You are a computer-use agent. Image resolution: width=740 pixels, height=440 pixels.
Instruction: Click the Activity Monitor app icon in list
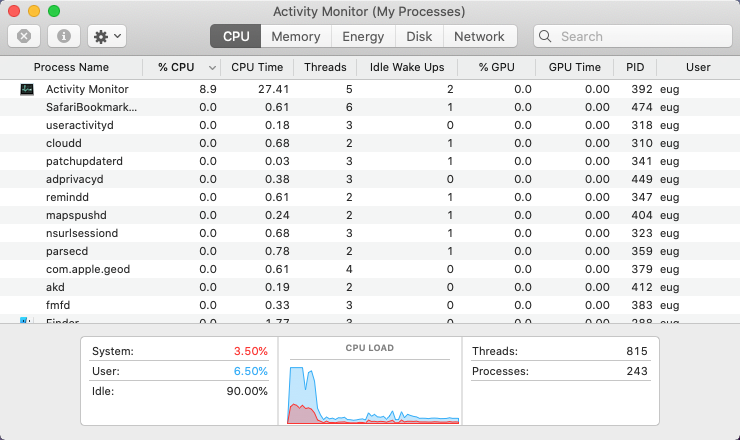point(27,89)
